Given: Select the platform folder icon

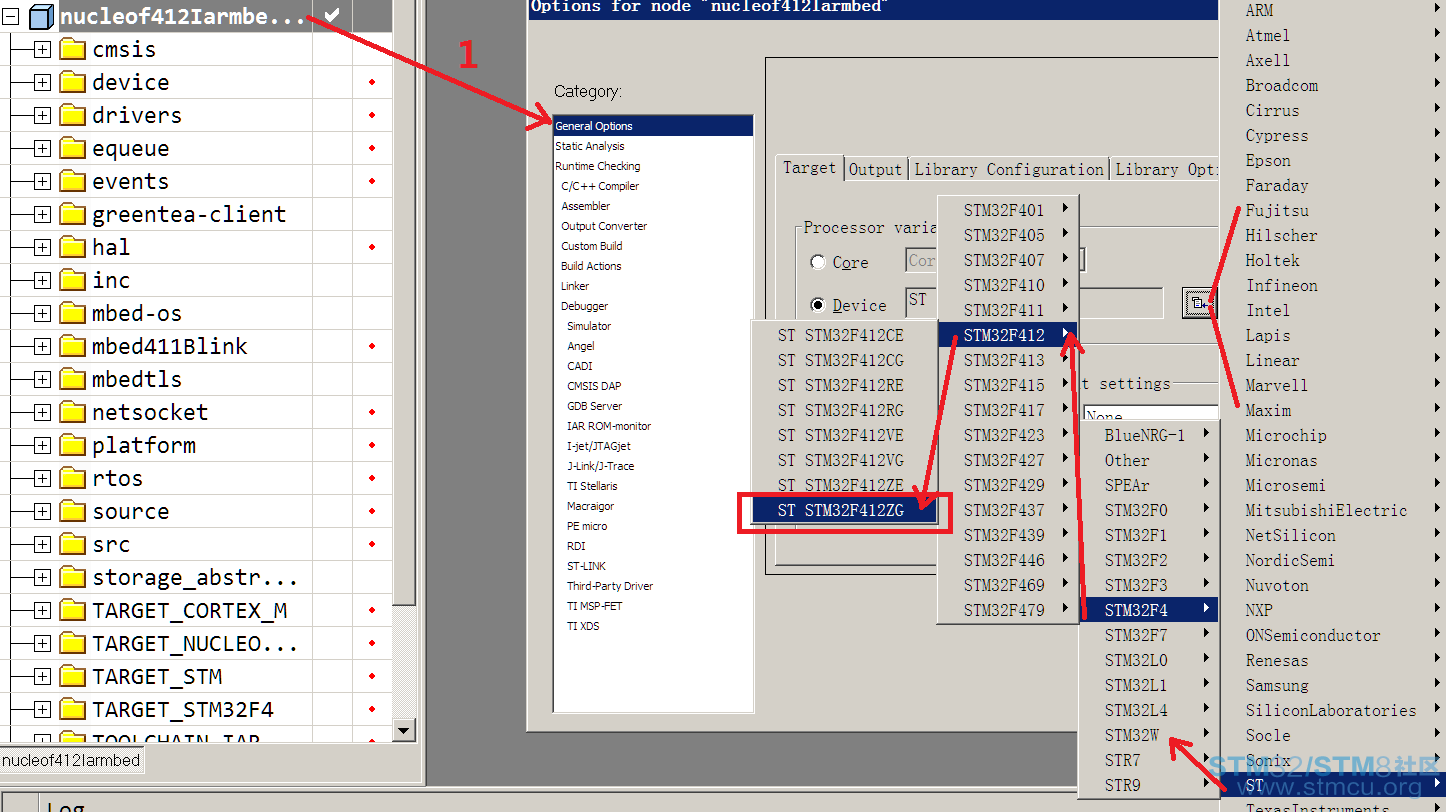Looking at the screenshot, I should pyautogui.click(x=72, y=445).
